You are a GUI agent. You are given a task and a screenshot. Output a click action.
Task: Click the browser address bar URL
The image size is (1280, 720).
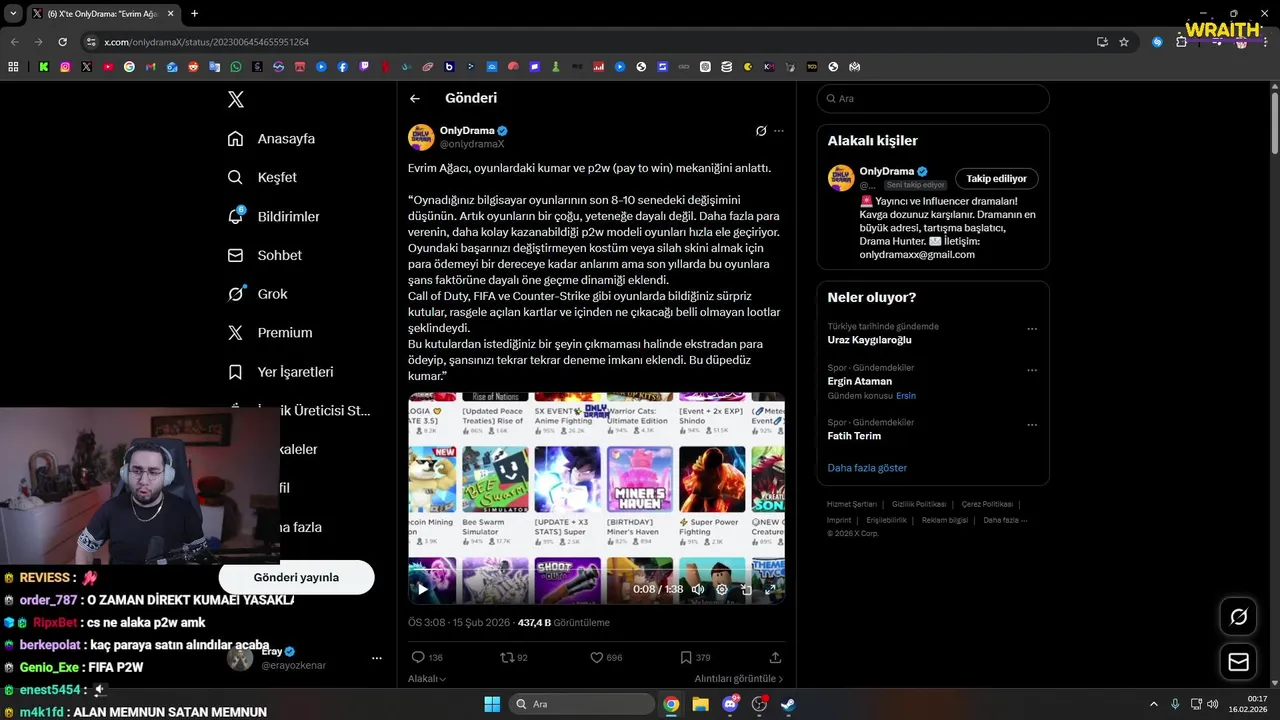tap(206, 42)
